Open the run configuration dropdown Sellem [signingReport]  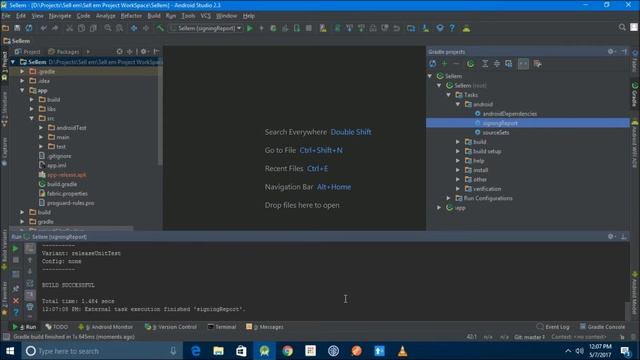click(207, 28)
